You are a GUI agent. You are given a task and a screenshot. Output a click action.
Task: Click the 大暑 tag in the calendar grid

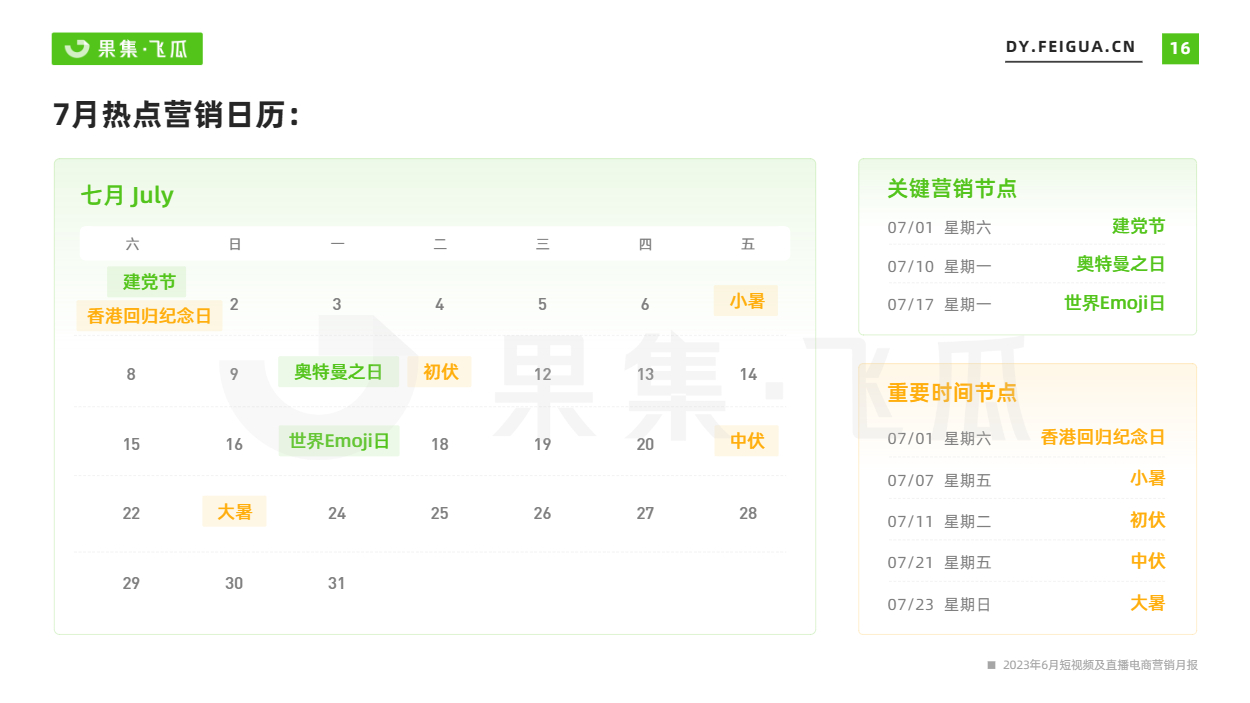[234, 512]
